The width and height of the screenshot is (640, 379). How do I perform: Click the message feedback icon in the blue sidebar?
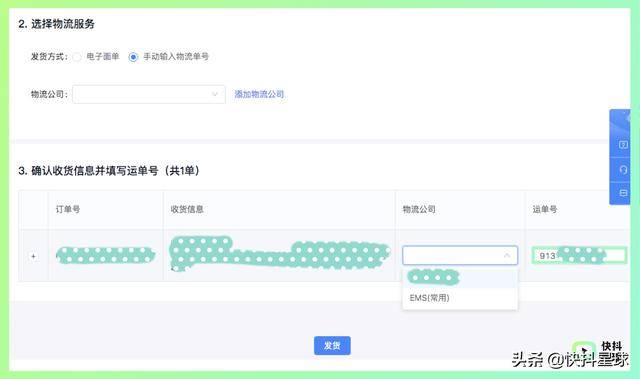coord(623,193)
